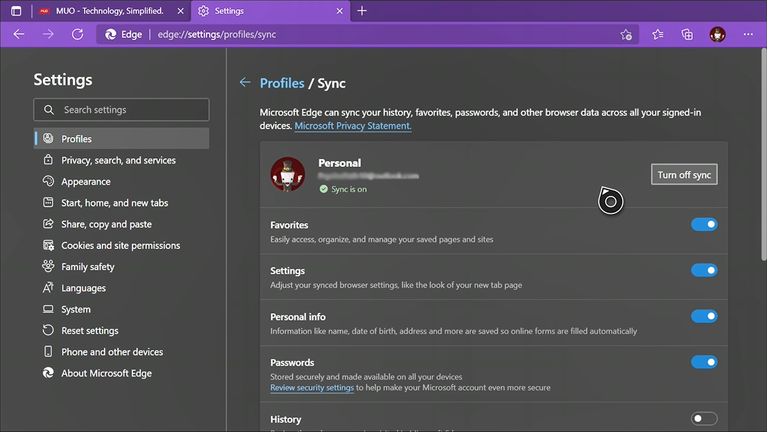Click the History heading text
The height and width of the screenshot is (432, 767).
(x=286, y=419)
